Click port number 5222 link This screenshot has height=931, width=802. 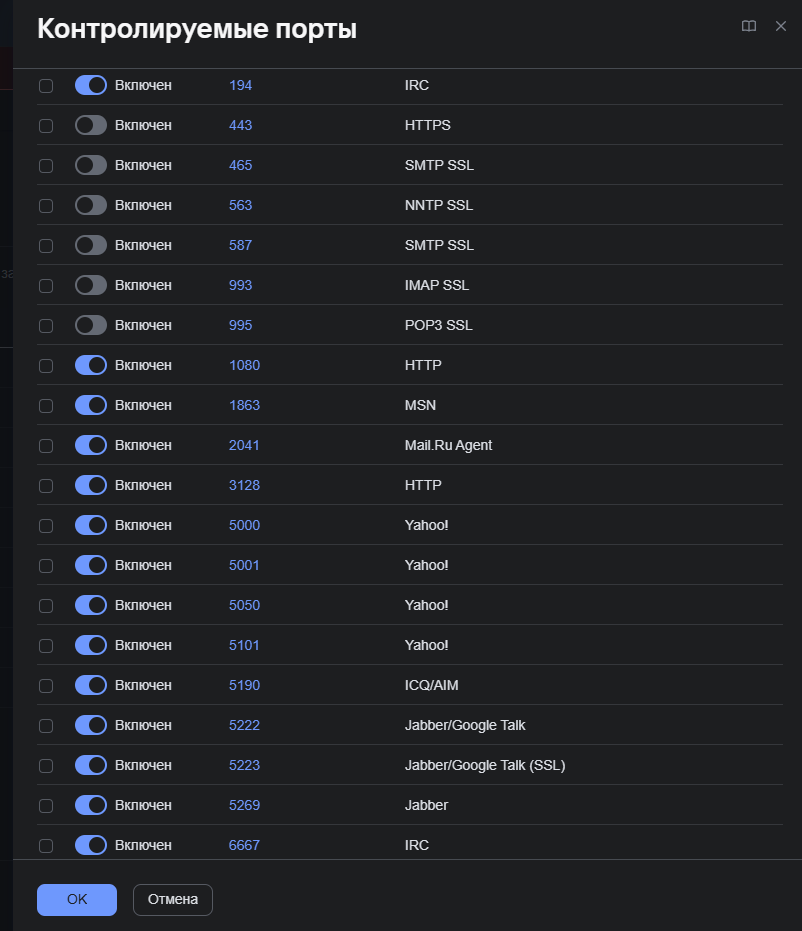tap(245, 725)
